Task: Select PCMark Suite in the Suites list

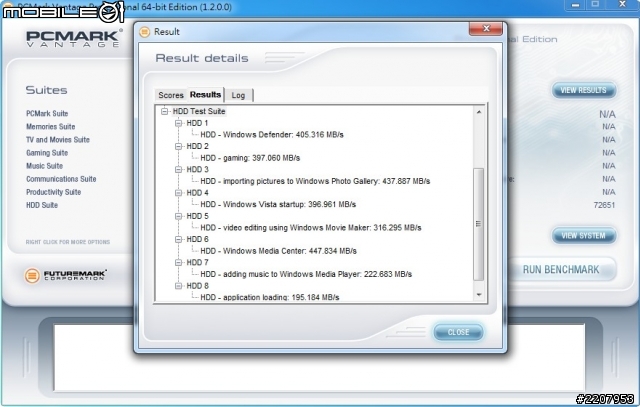Action: point(47,113)
